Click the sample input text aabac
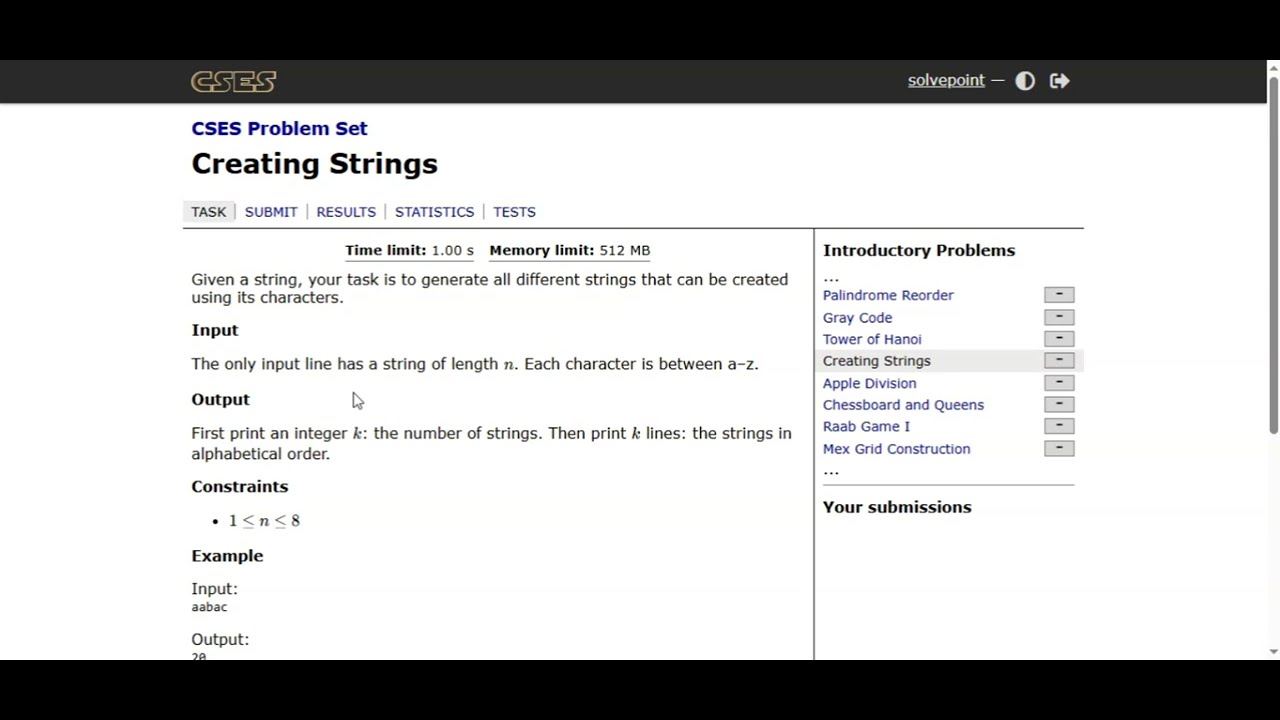The image size is (1280, 720). pos(209,607)
